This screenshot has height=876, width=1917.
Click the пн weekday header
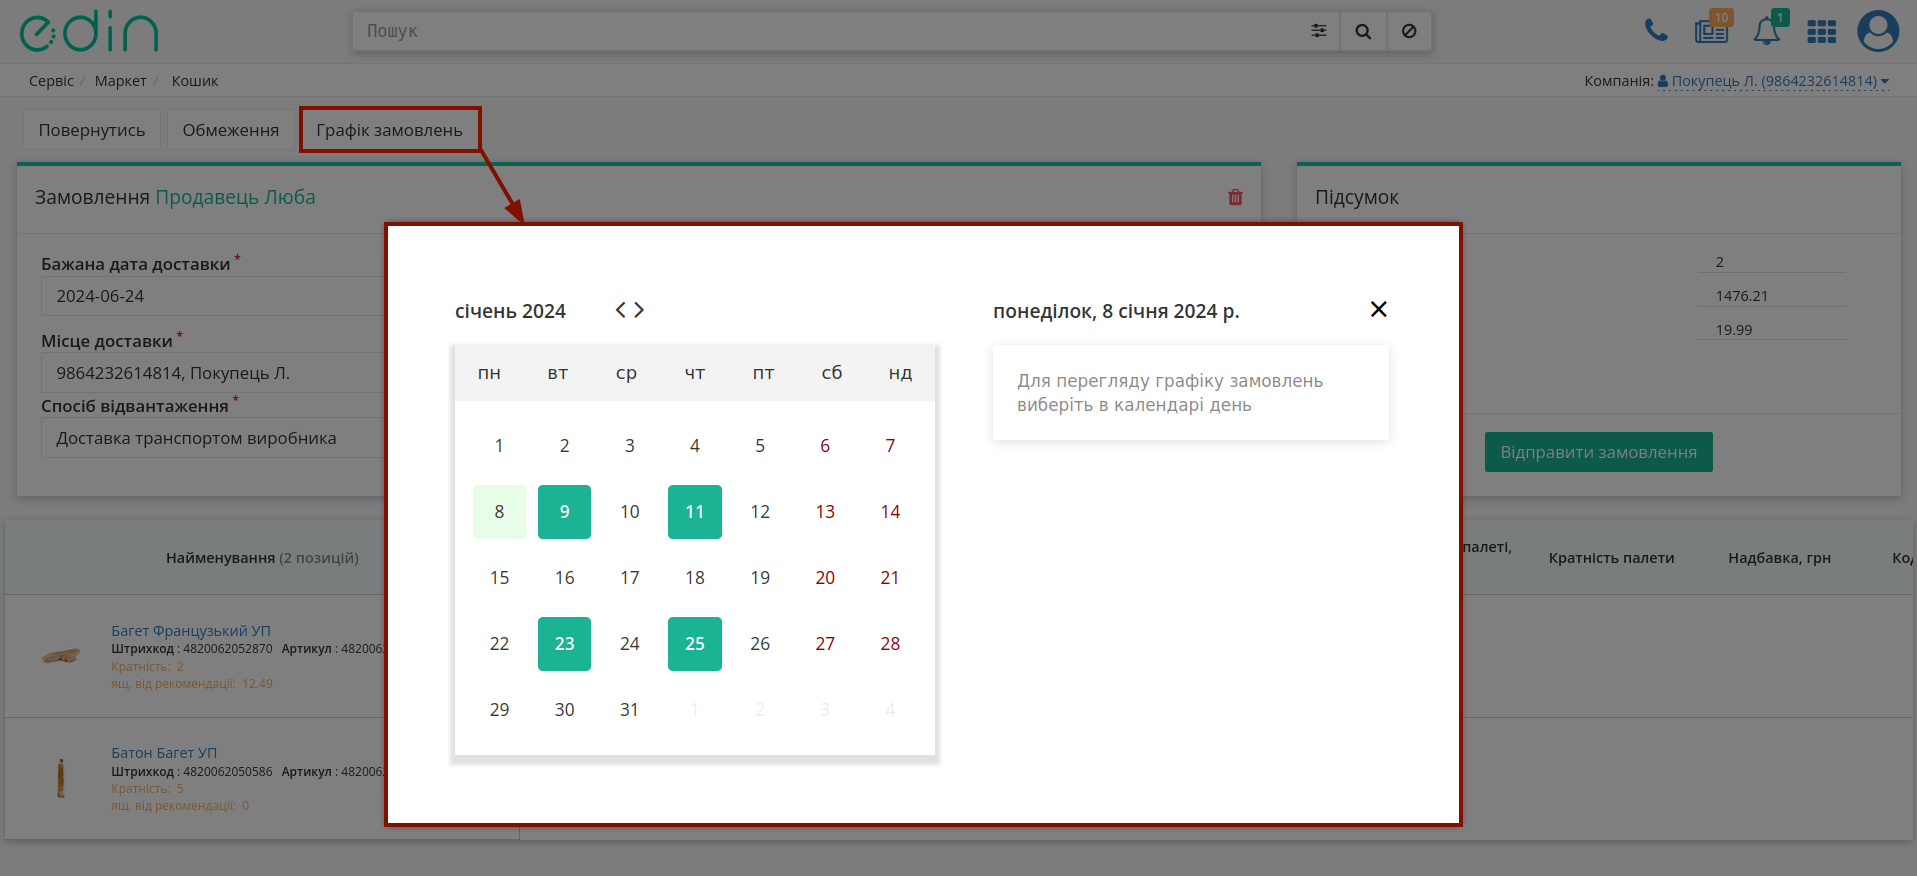489,373
